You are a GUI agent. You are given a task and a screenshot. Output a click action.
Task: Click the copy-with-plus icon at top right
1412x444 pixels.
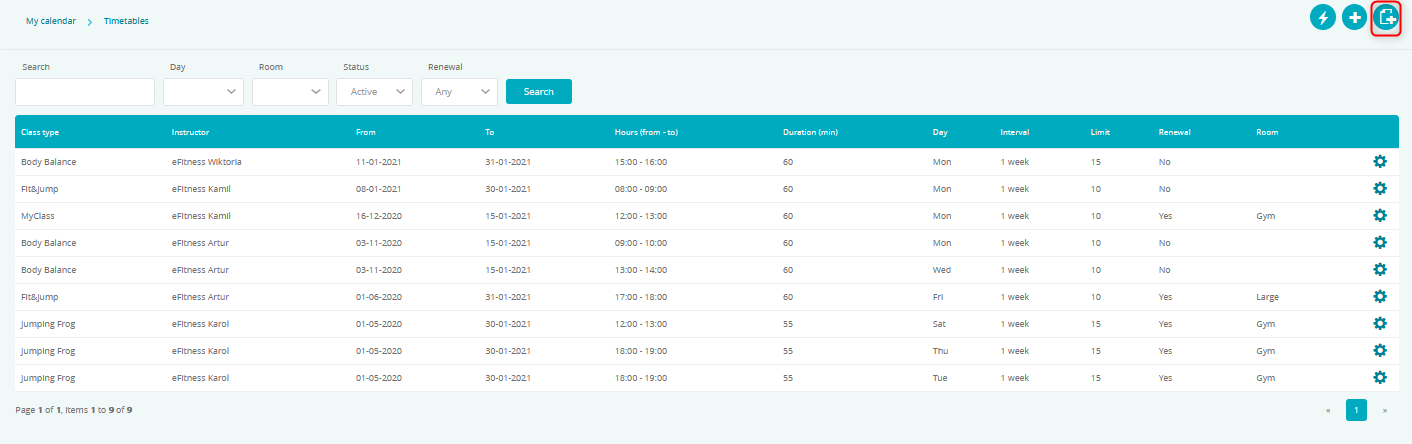(x=1386, y=17)
